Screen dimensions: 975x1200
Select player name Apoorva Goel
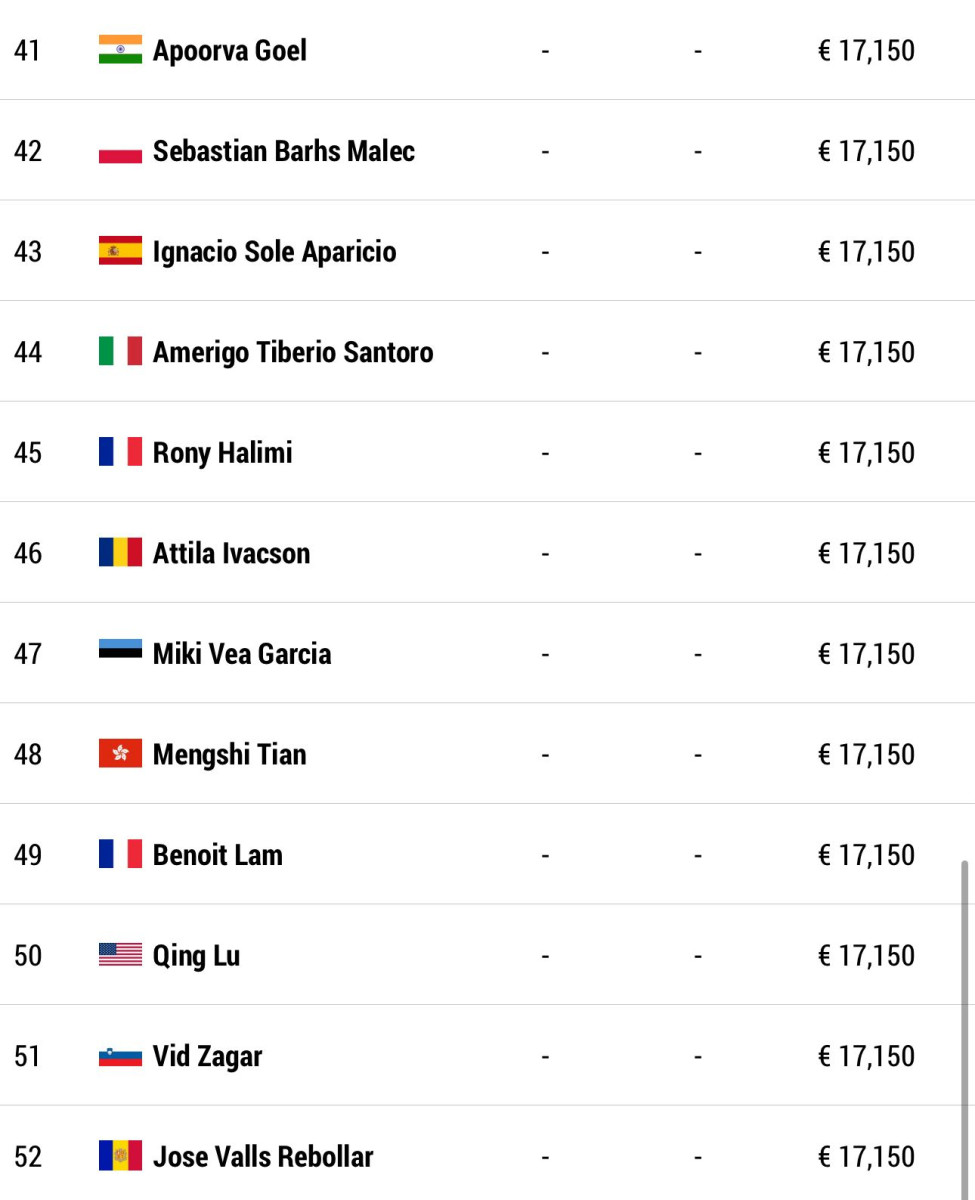pyautogui.click(x=230, y=51)
